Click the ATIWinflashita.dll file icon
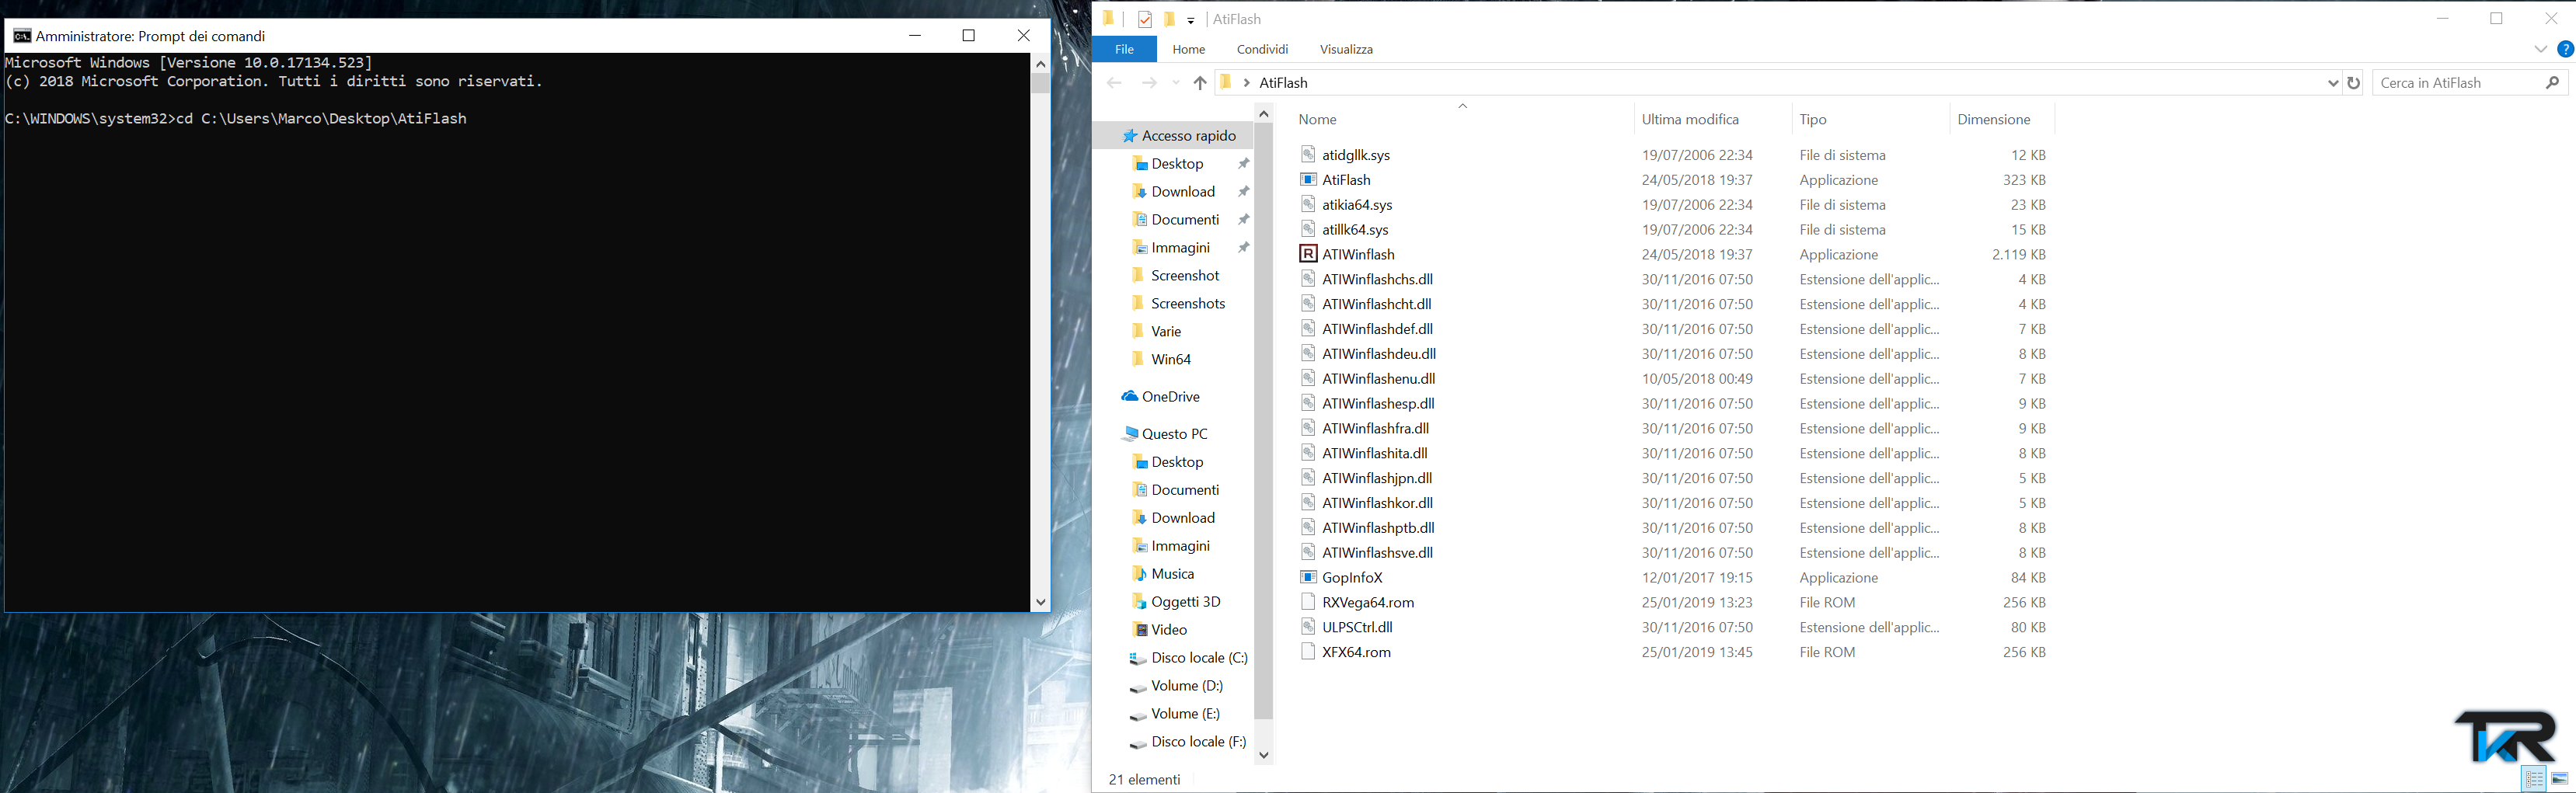 tap(1308, 453)
